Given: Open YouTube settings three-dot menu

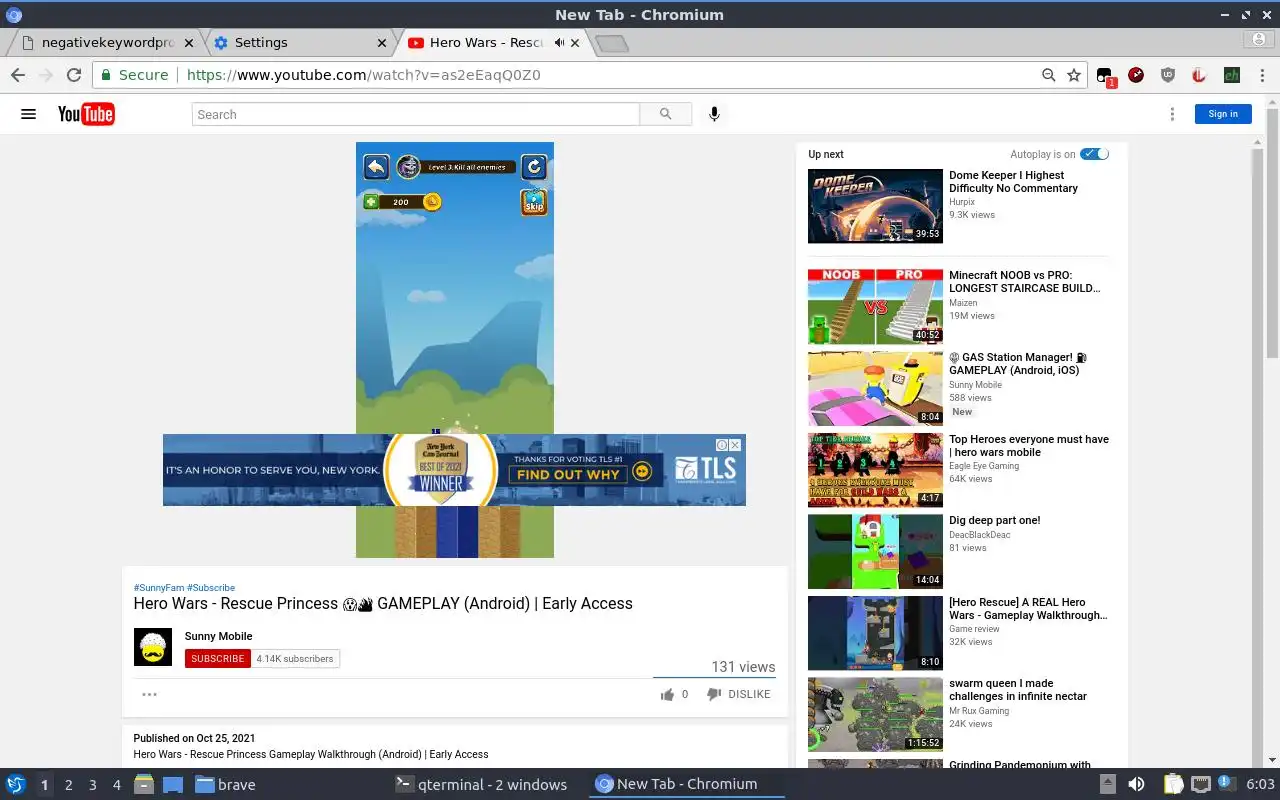Looking at the screenshot, I should pos(1172,114).
